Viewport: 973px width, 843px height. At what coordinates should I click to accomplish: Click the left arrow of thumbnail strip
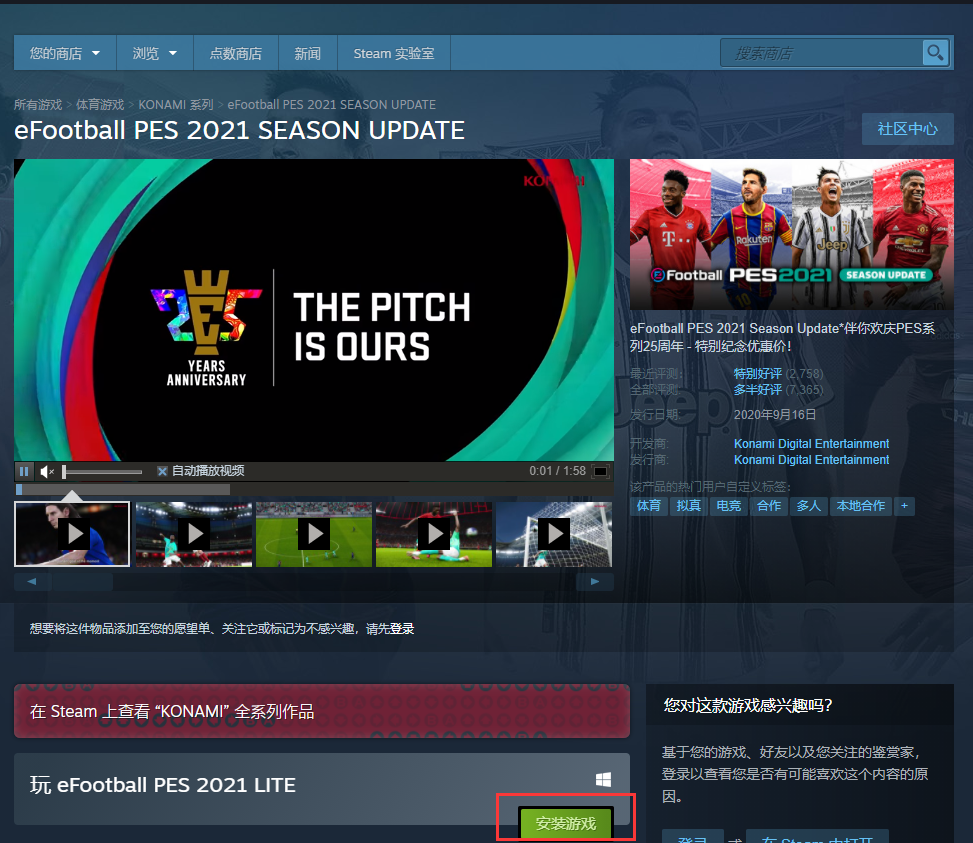coord(32,582)
